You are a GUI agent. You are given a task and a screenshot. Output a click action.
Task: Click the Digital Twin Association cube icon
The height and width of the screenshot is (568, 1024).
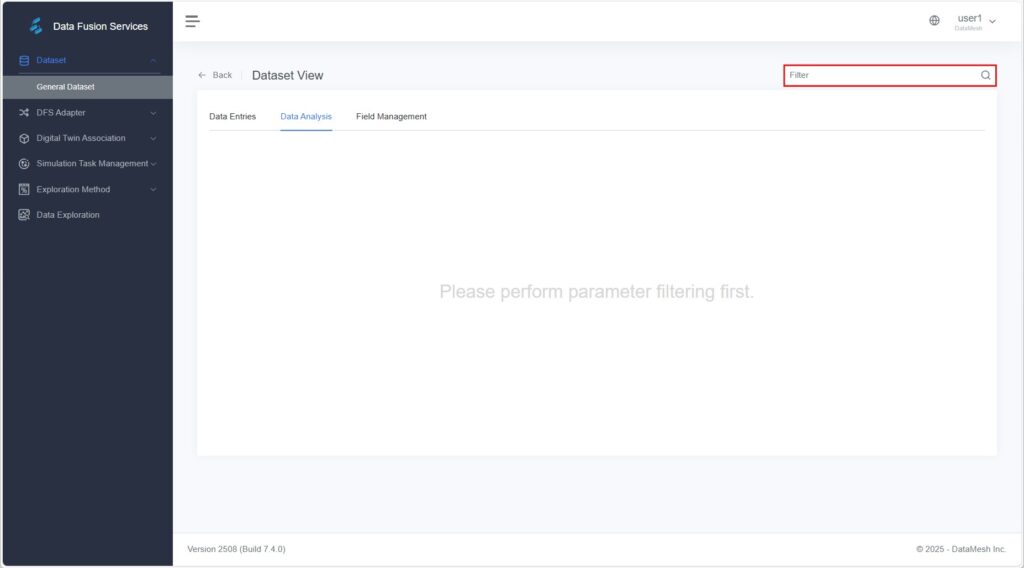pos(24,138)
